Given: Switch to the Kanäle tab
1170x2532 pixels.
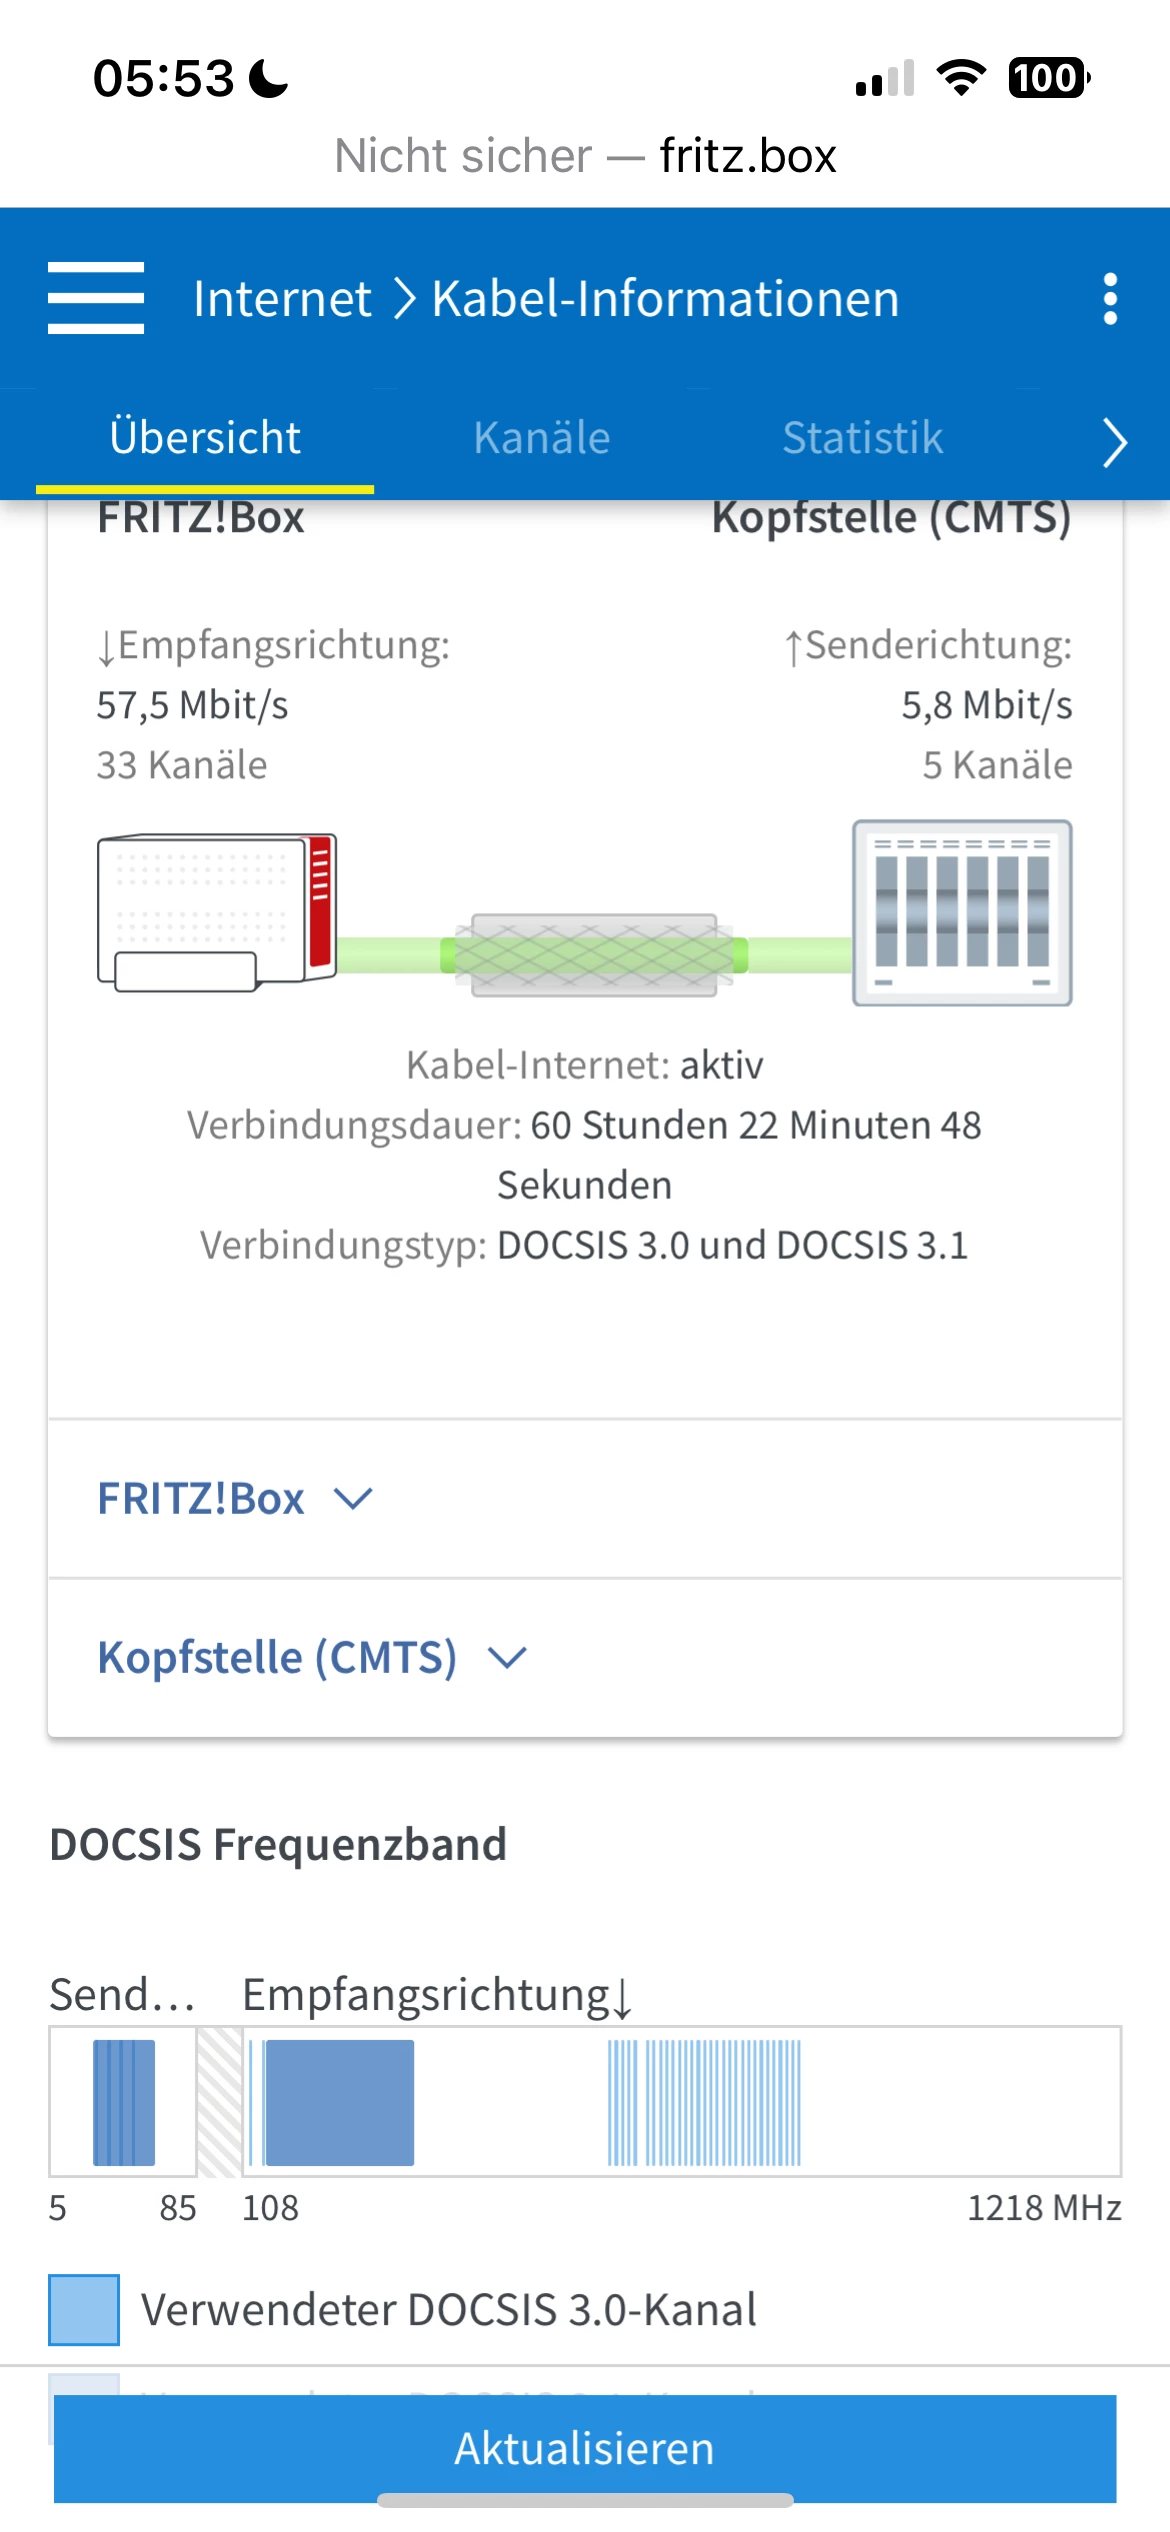Looking at the screenshot, I should (x=542, y=438).
